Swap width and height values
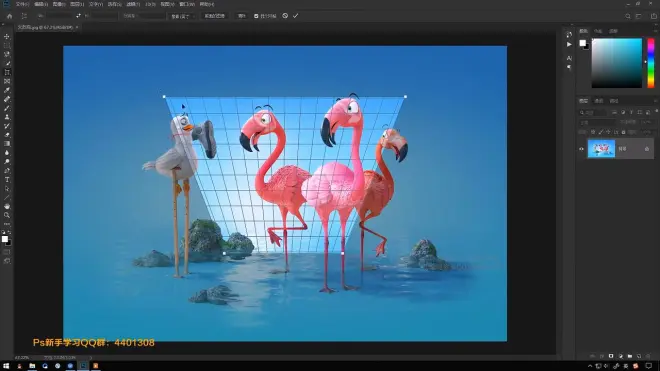This screenshot has height=371, width=660. (x=78, y=16)
